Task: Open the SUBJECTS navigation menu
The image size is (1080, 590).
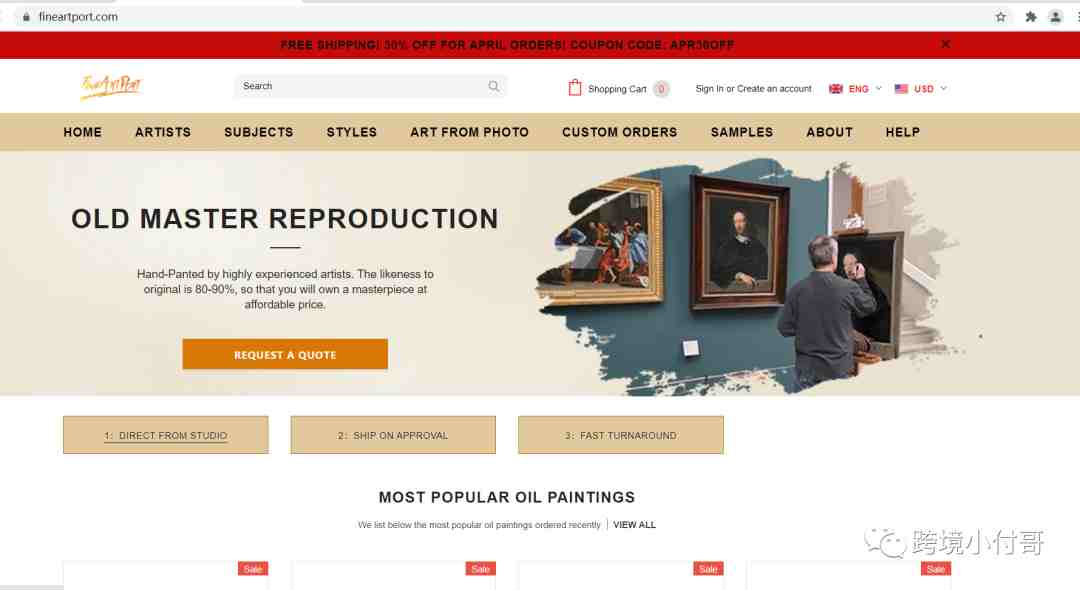Action: point(258,132)
